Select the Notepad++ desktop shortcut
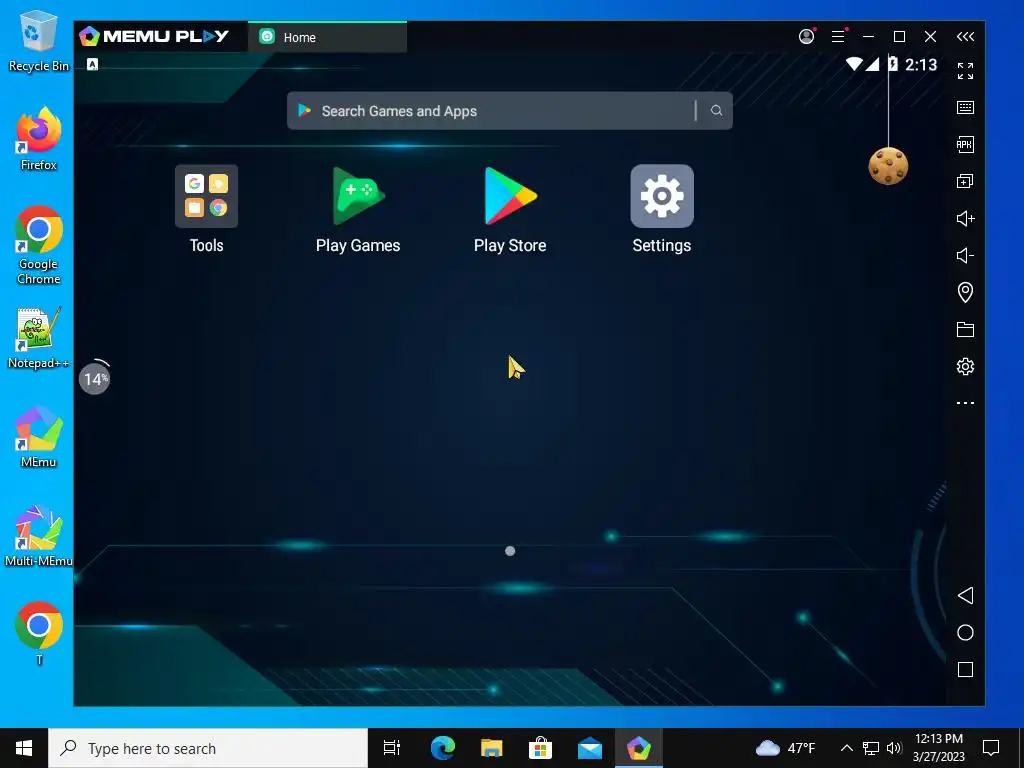The image size is (1024, 768). [x=39, y=338]
